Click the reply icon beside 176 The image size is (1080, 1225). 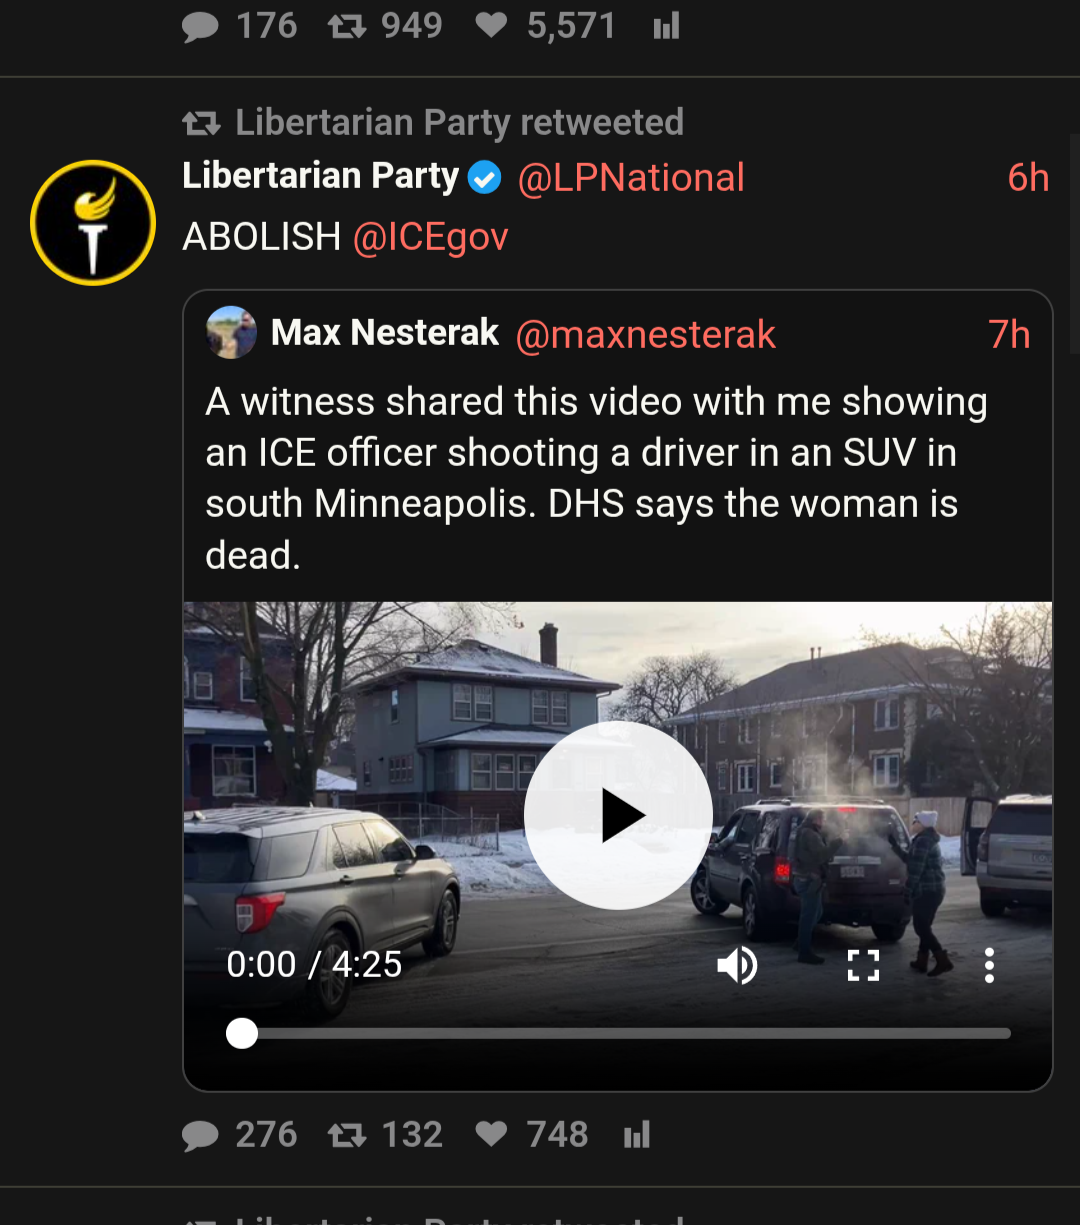pyautogui.click(x=201, y=26)
